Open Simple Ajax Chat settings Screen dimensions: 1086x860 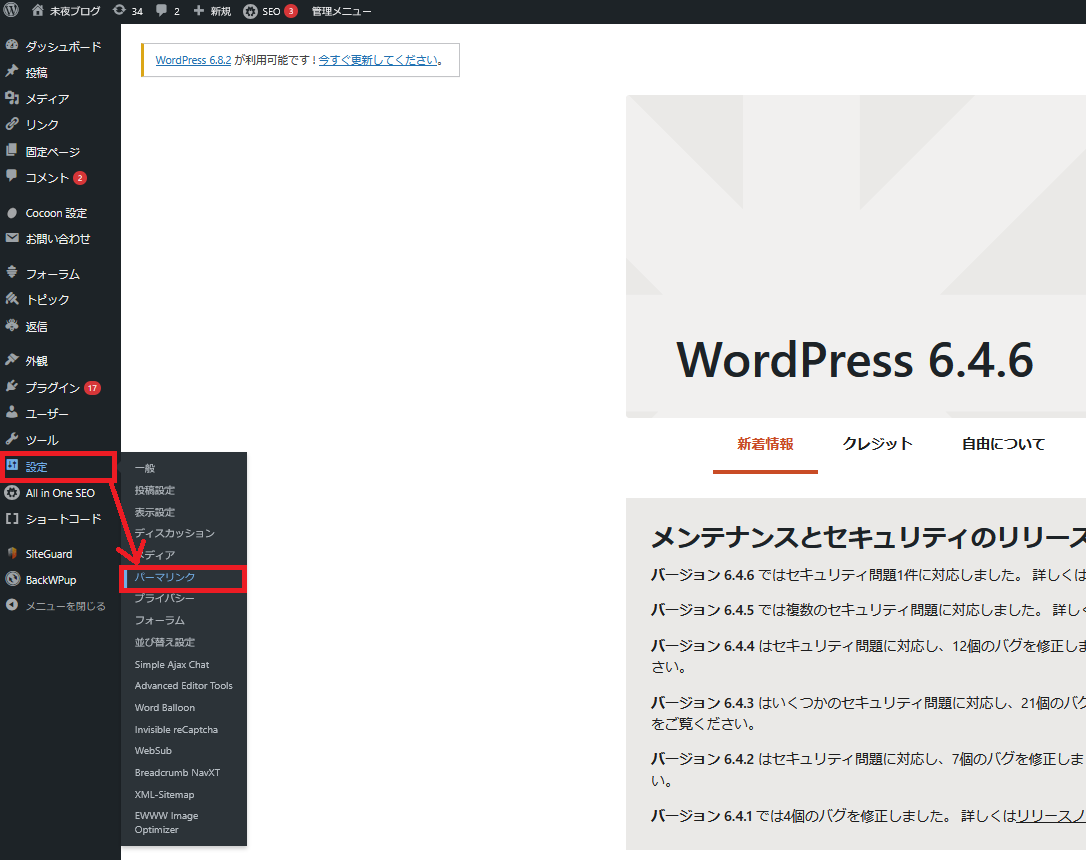pos(172,665)
